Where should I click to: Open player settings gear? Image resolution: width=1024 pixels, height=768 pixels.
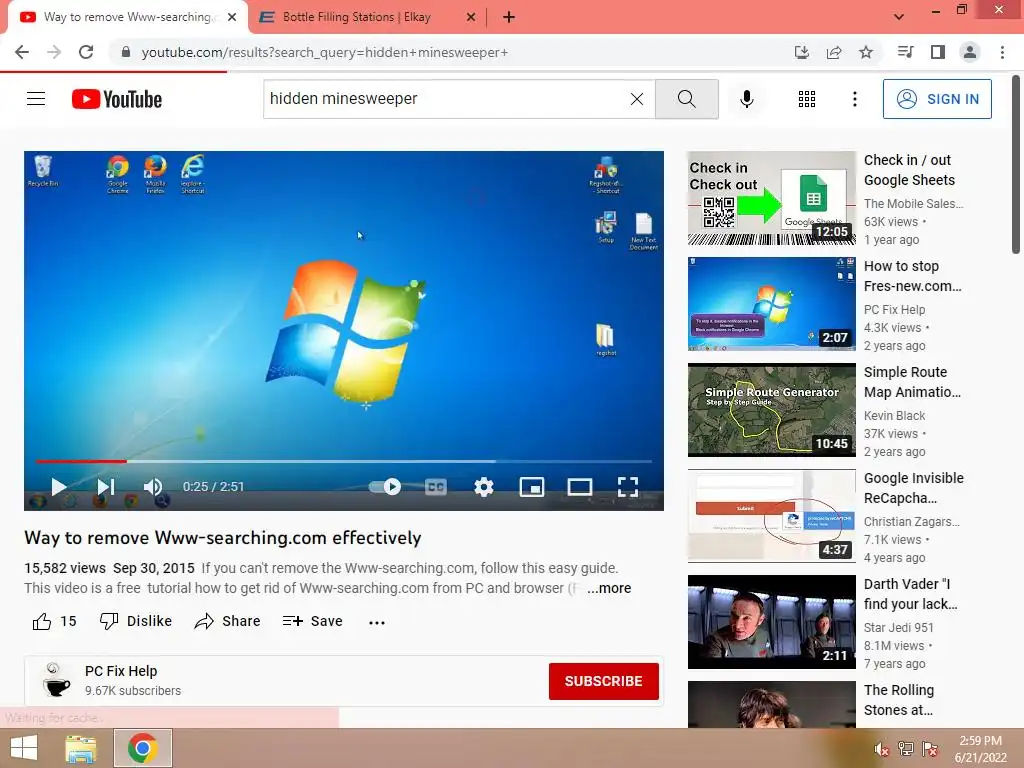pyautogui.click(x=483, y=487)
